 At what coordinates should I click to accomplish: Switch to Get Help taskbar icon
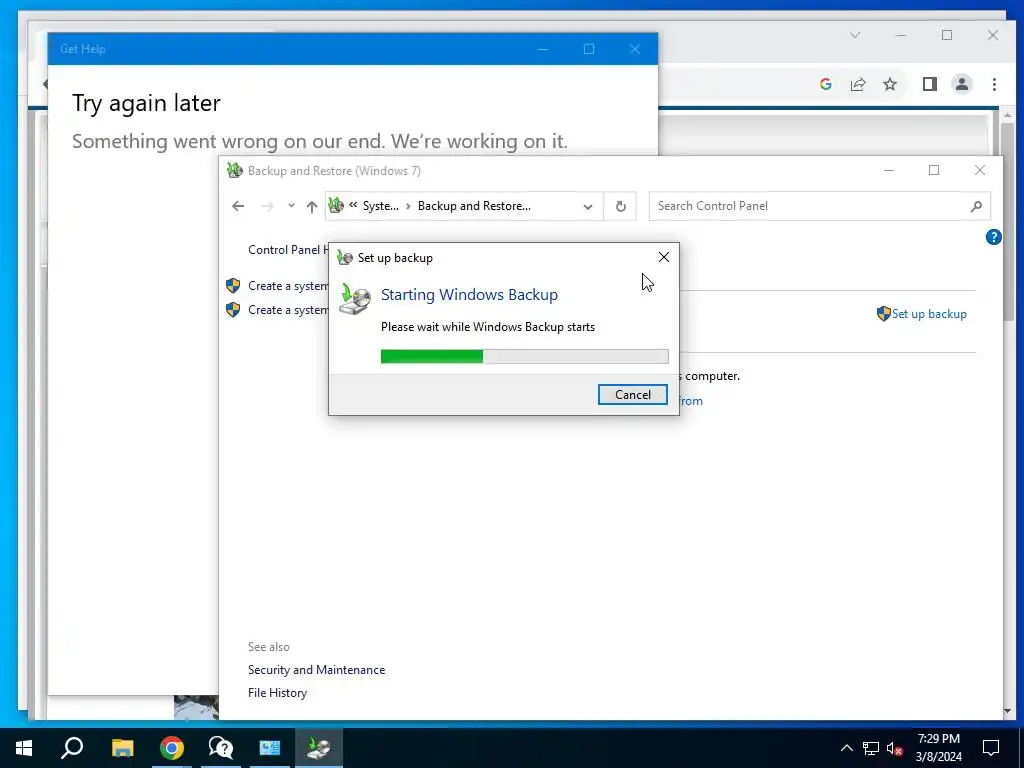[221, 748]
